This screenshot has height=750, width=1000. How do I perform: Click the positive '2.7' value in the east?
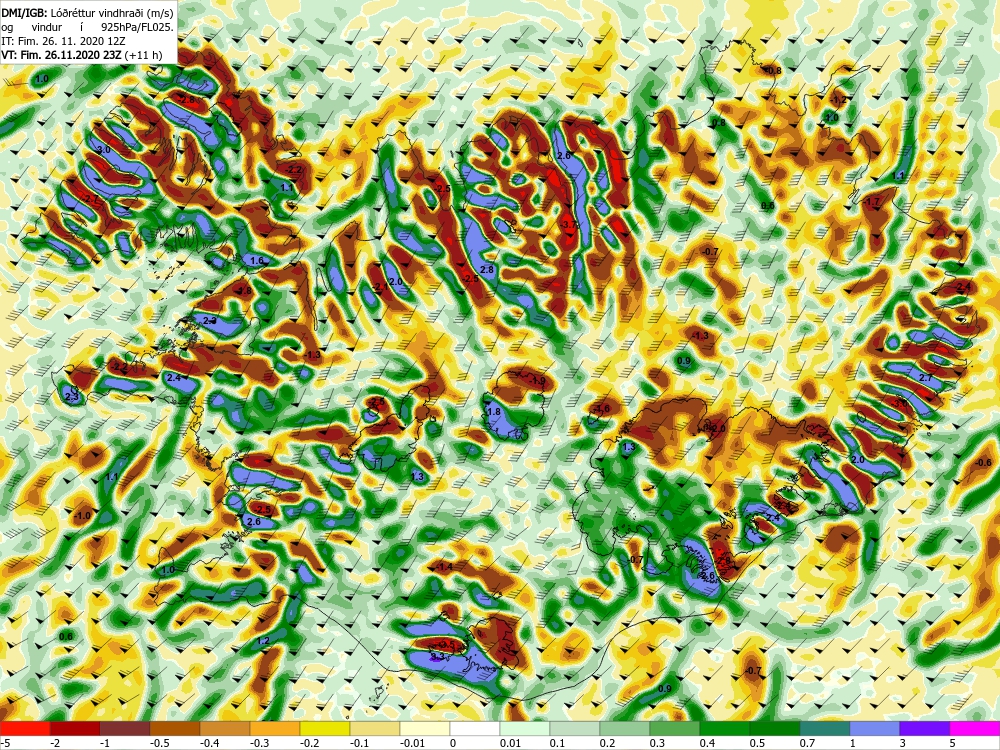[x=926, y=378]
